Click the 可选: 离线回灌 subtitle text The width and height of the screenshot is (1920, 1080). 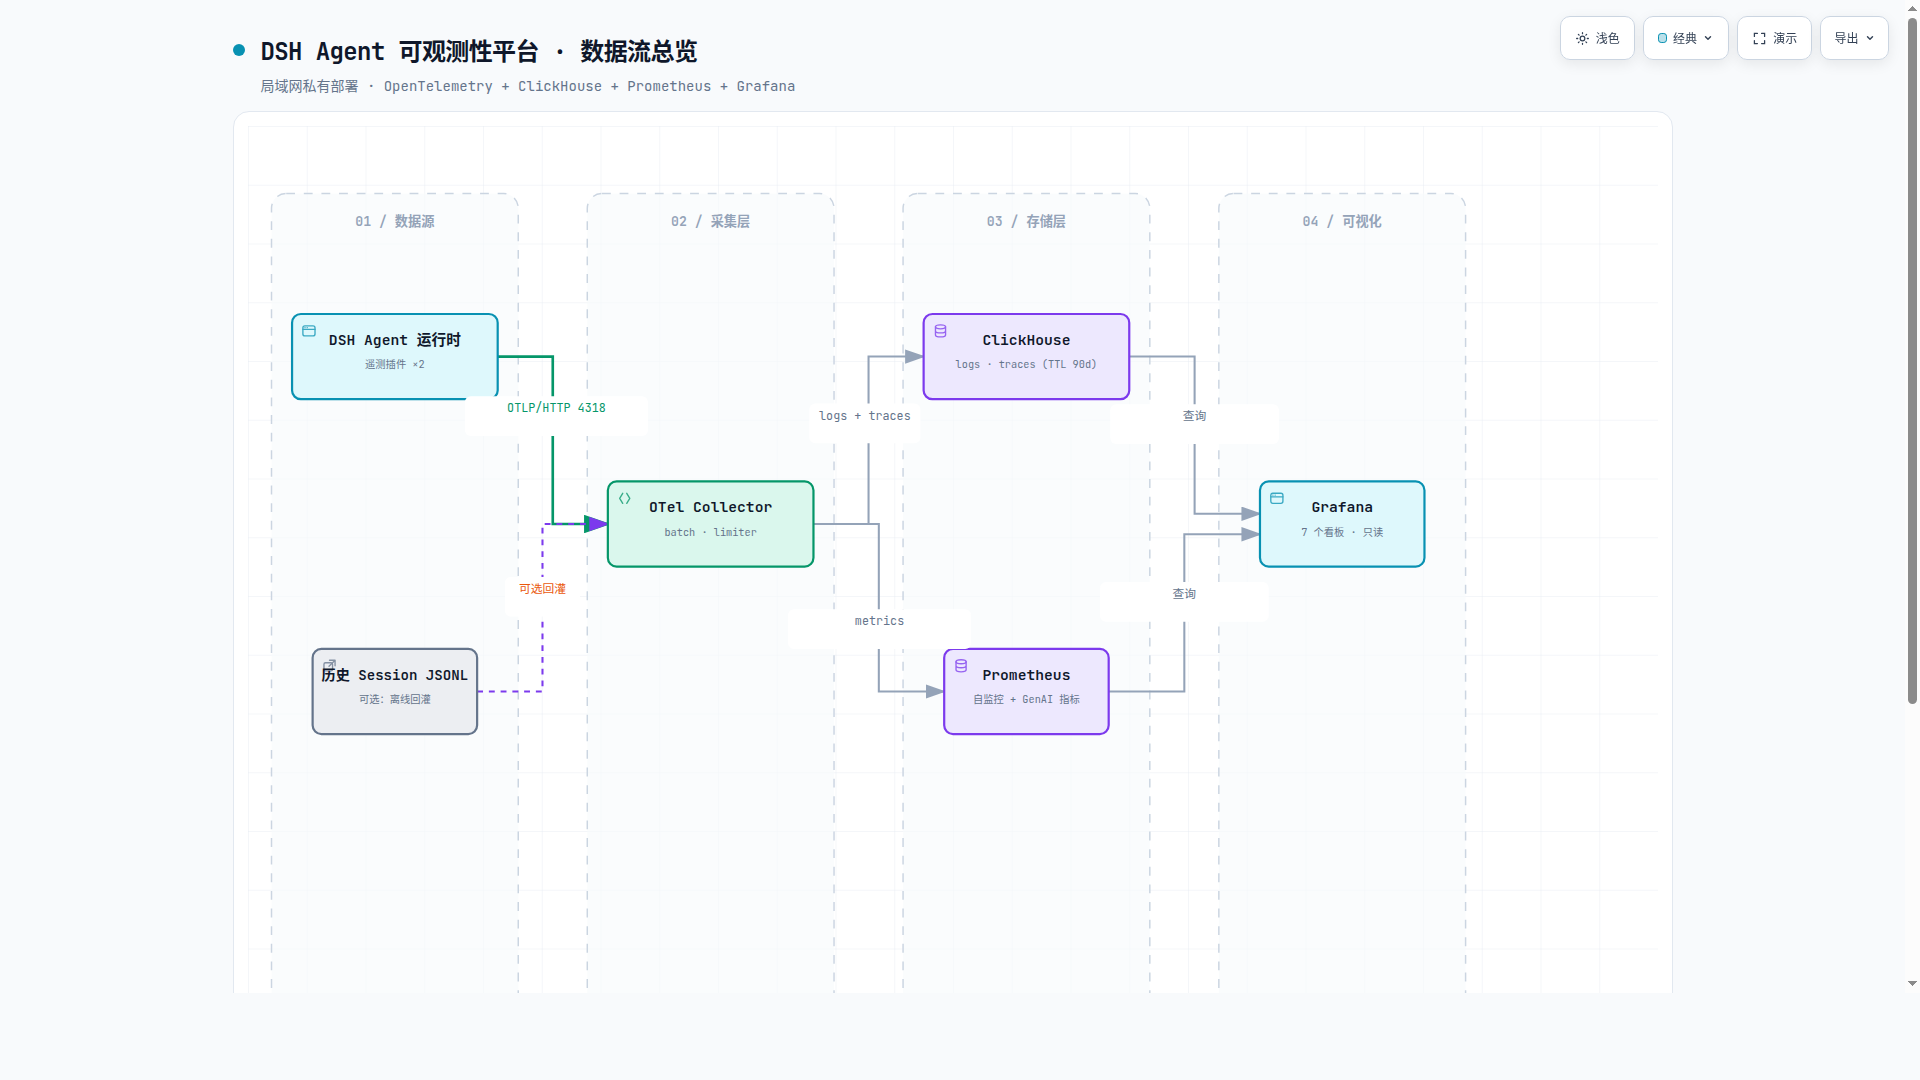point(395,700)
